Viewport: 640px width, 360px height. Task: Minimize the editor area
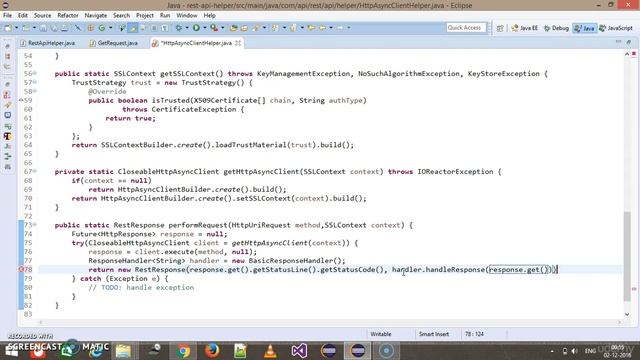(x=618, y=42)
